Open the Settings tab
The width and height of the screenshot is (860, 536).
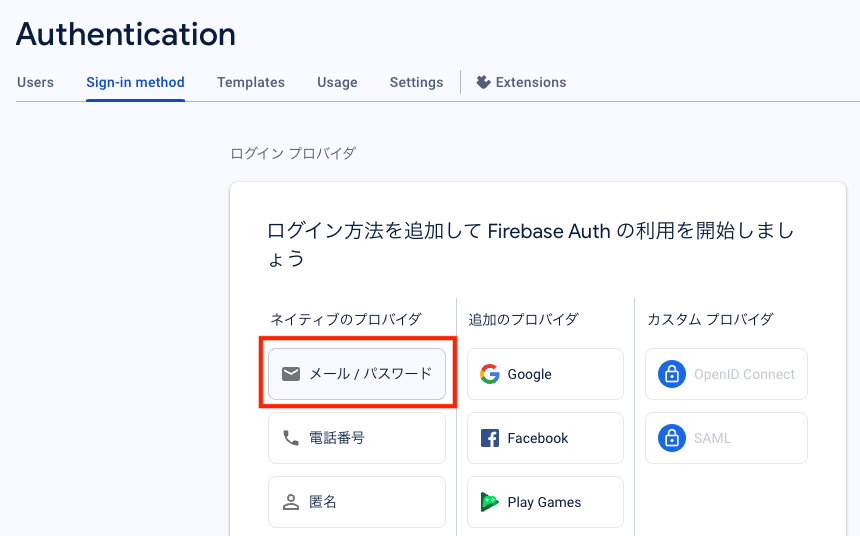pyautogui.click(x=416, y=82)
